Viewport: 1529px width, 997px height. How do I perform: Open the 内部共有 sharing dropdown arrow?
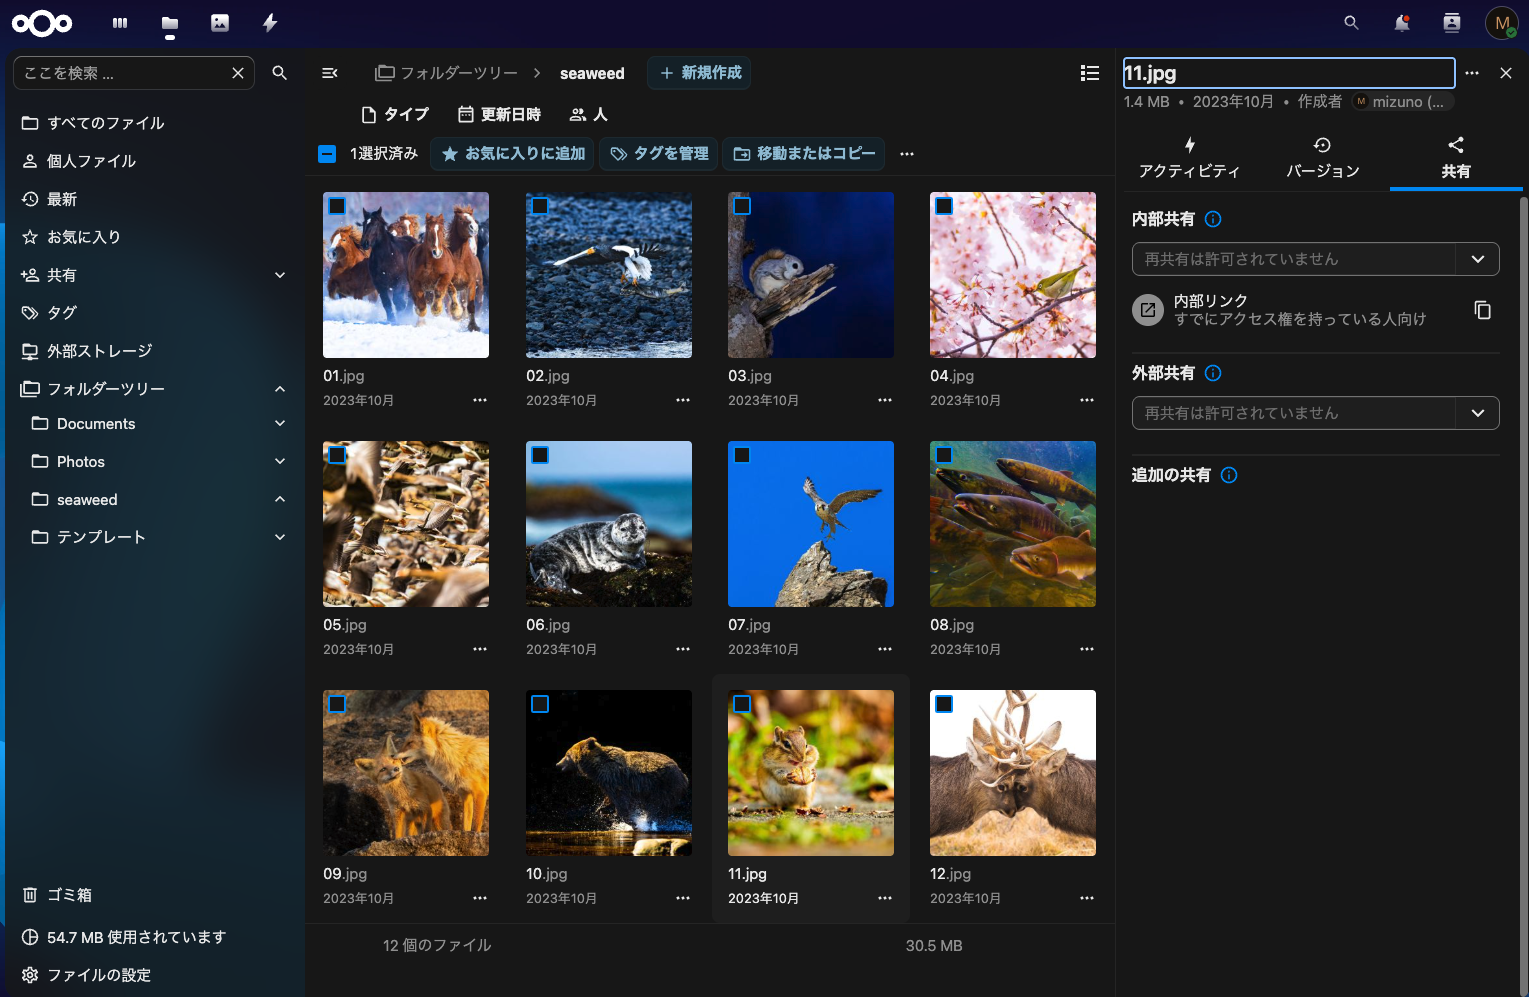click(x=1477, y=259)
